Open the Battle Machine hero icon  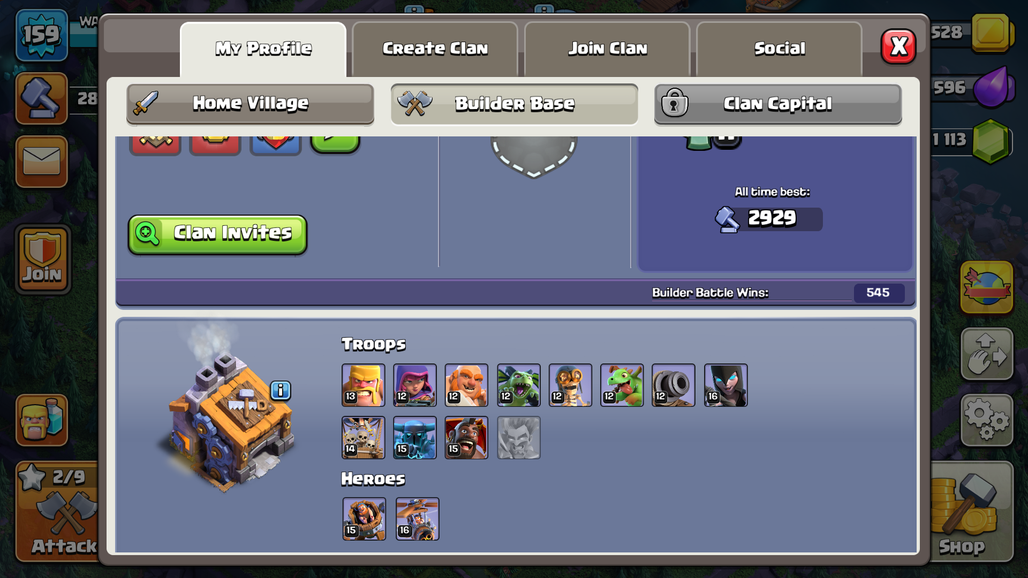(364, 519)
